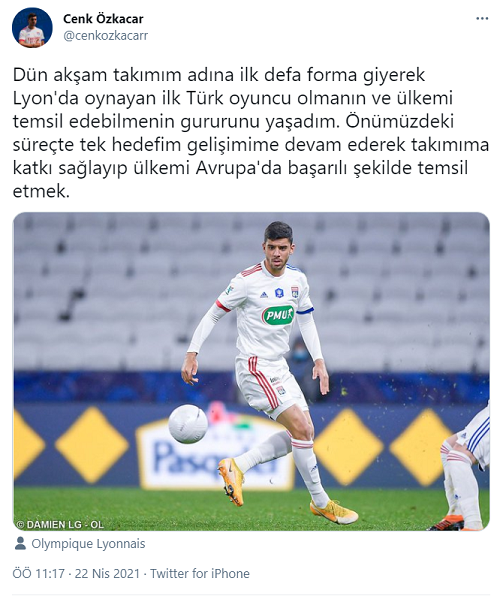Open the attached football match photo
The height and width of the screenshot is (596, 500).
(x=251, y=371)
